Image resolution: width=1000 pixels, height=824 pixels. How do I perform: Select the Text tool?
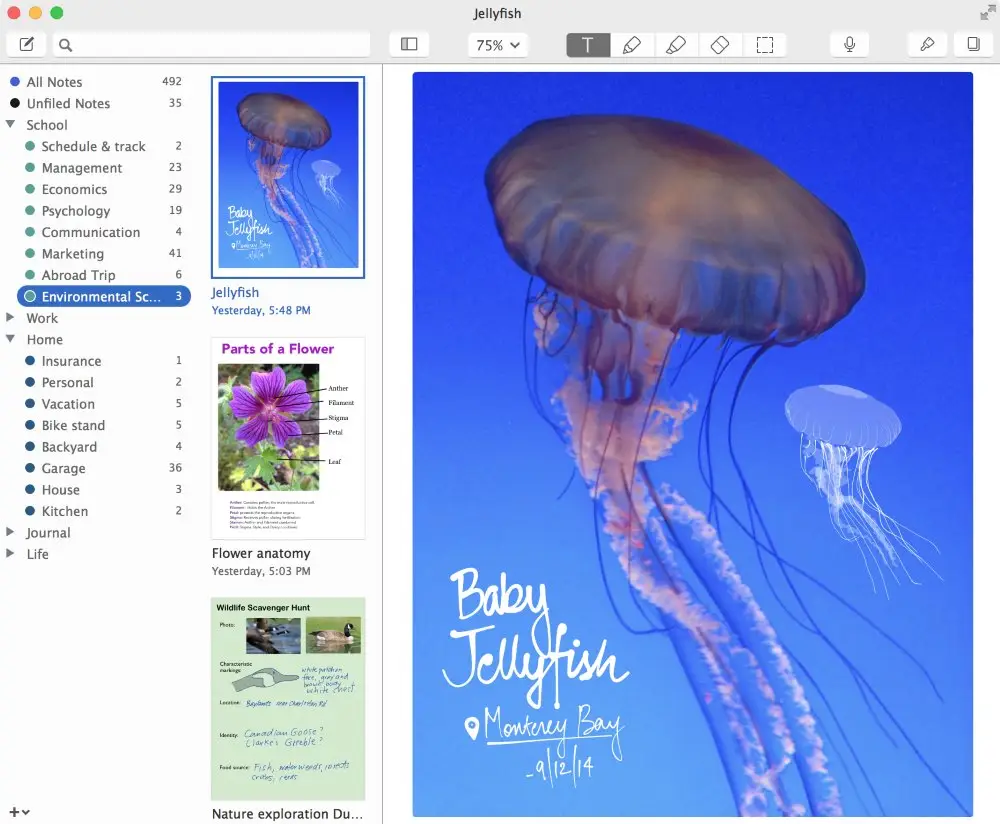point(588,45)
